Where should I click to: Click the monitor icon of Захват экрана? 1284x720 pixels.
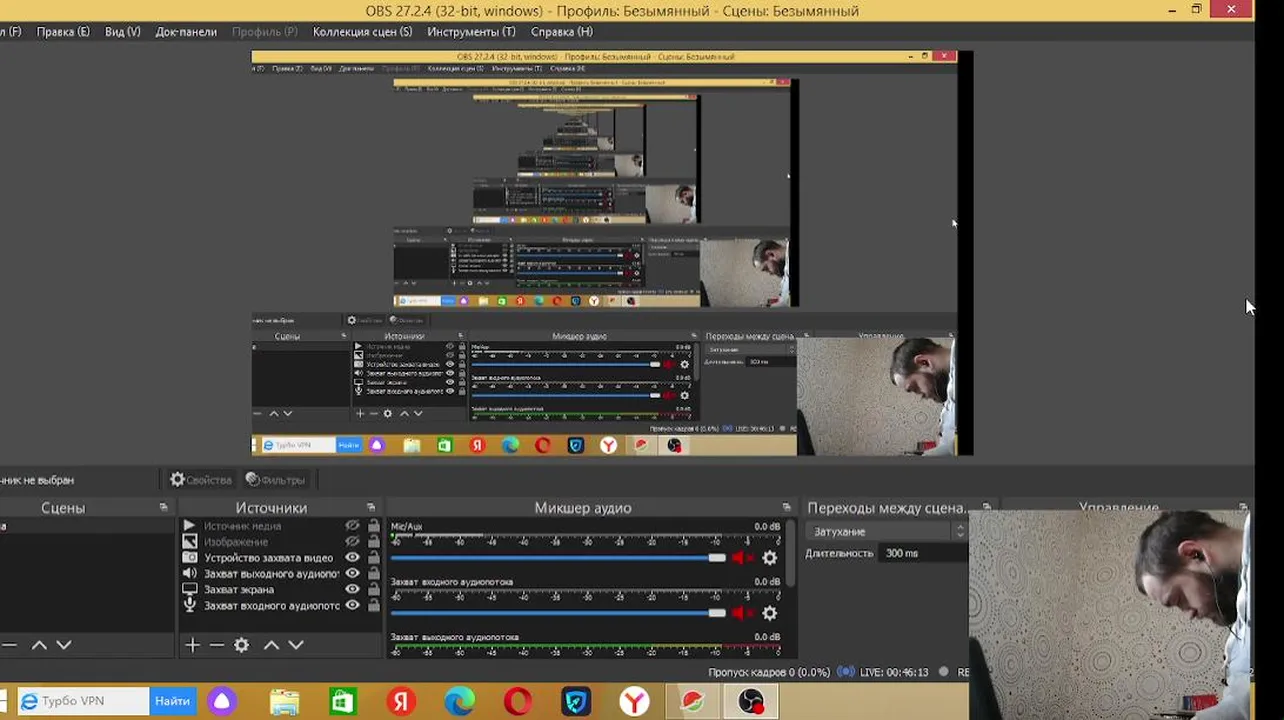click(x=189, y=590)
